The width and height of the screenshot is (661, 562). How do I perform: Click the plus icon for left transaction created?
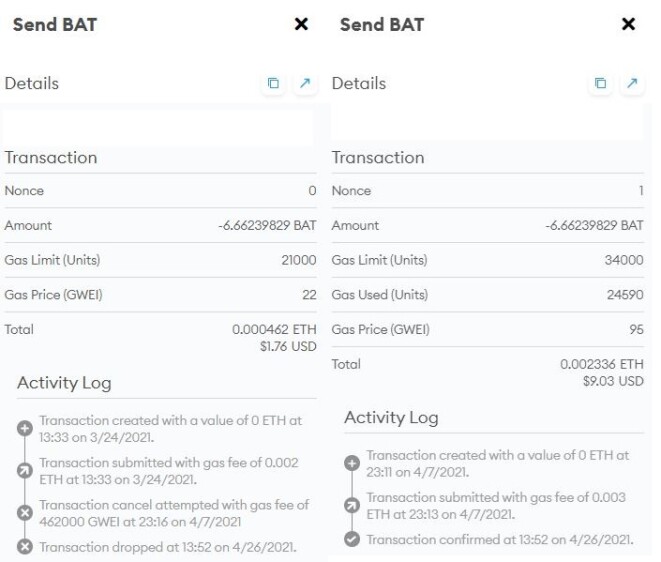click(x=25, y=428)
